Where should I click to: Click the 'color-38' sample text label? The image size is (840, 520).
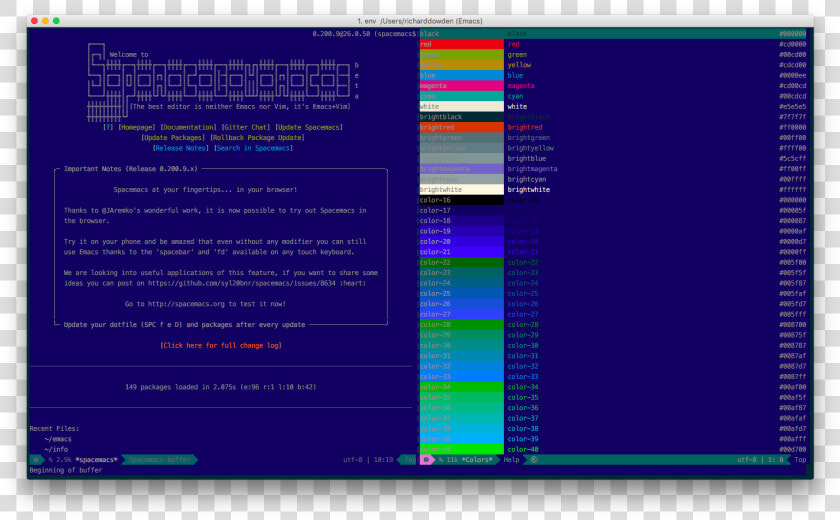[523, 428]
